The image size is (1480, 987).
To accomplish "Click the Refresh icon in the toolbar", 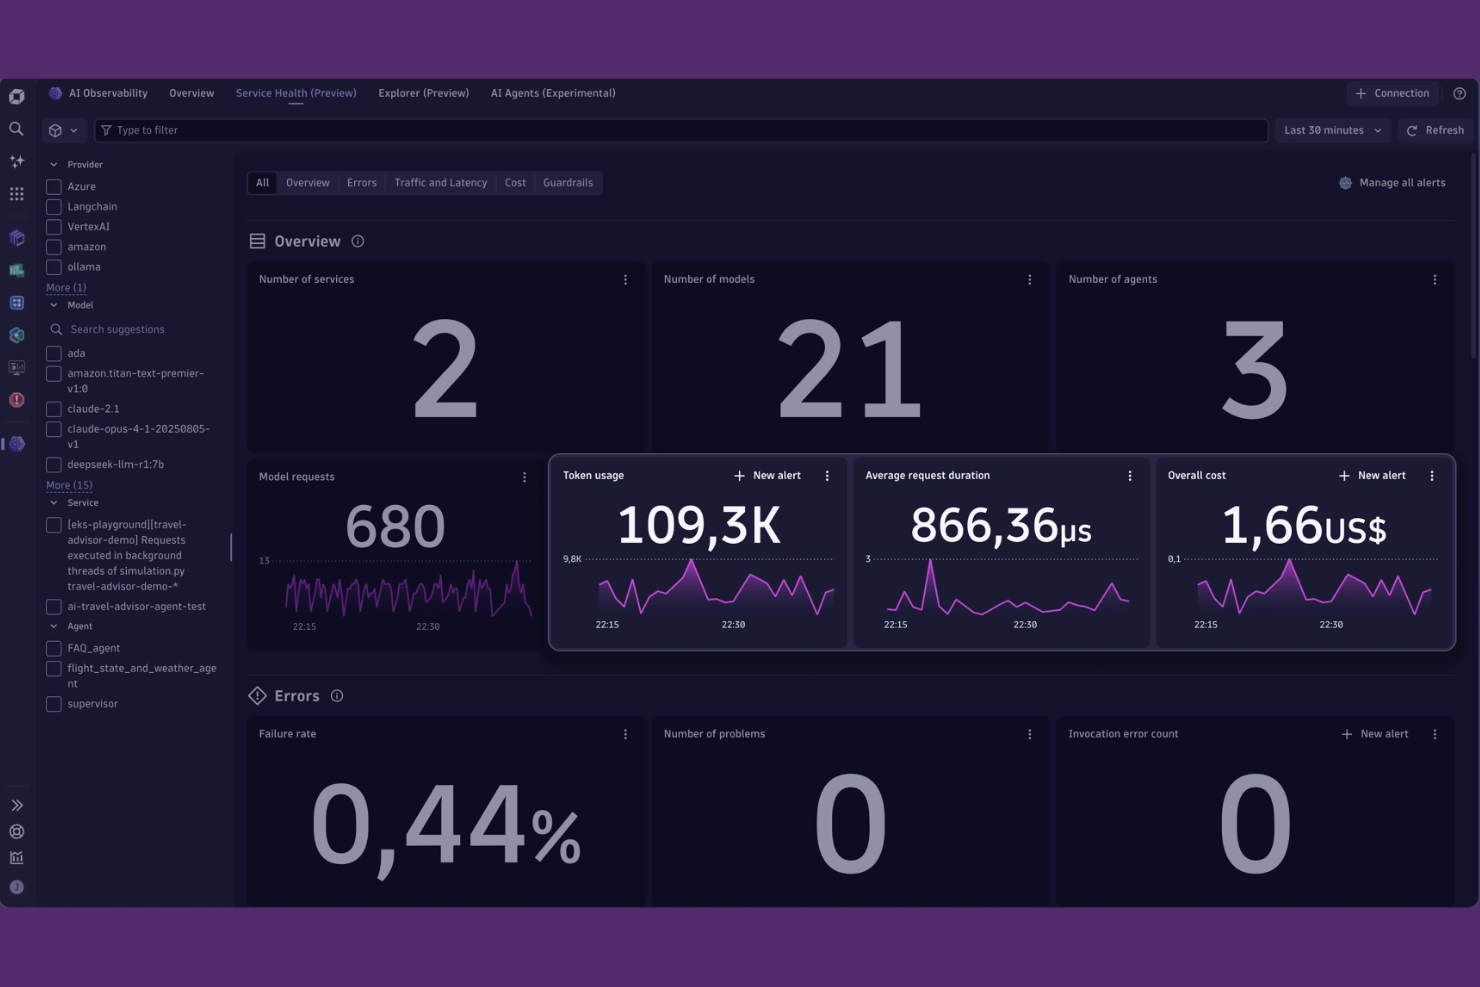I will pos(1412,130).
